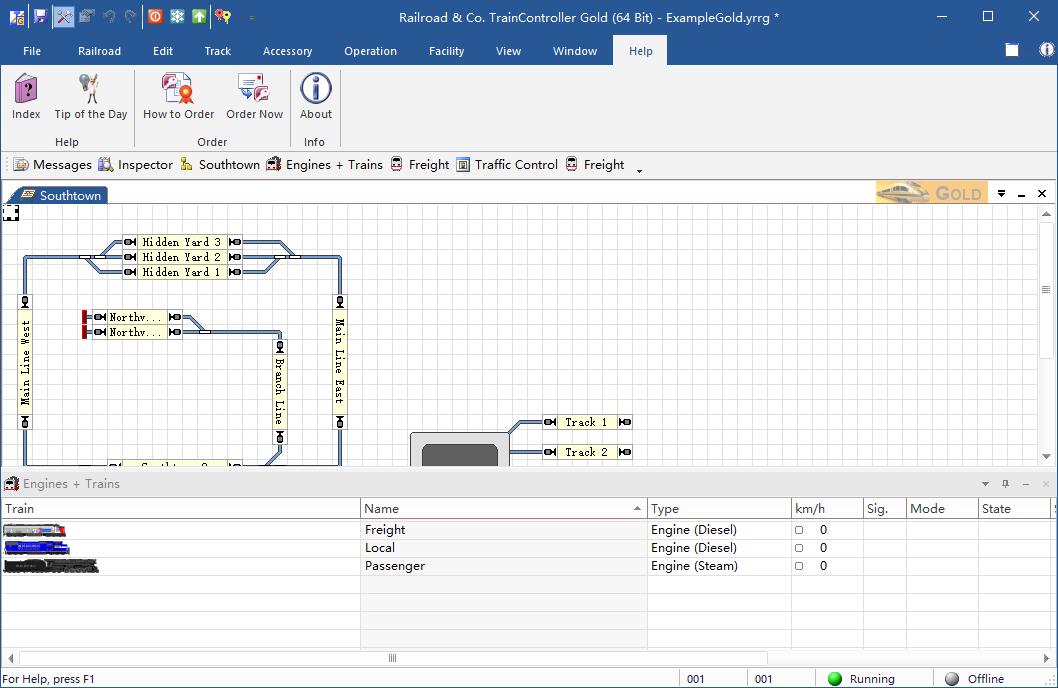Click right block marker of Hidden Yard 1
This screenshot has width=1058, height=688.
coord(235,272)
